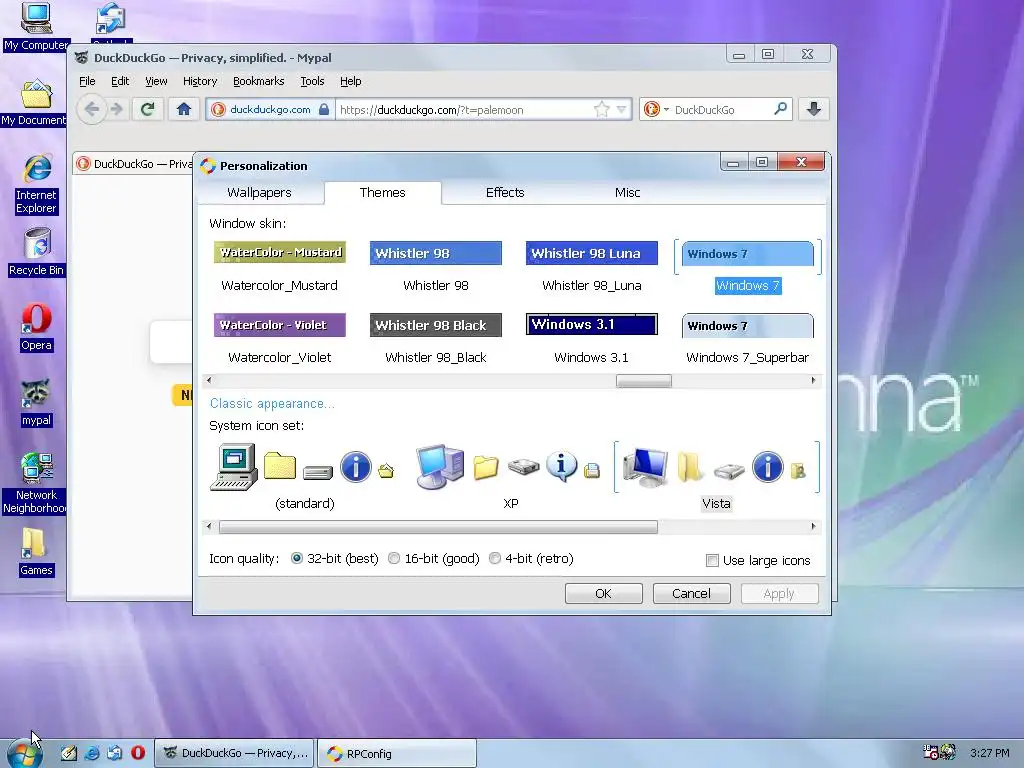Click the icon set list left arrow

pyautogui.click(x=209, y=526)
